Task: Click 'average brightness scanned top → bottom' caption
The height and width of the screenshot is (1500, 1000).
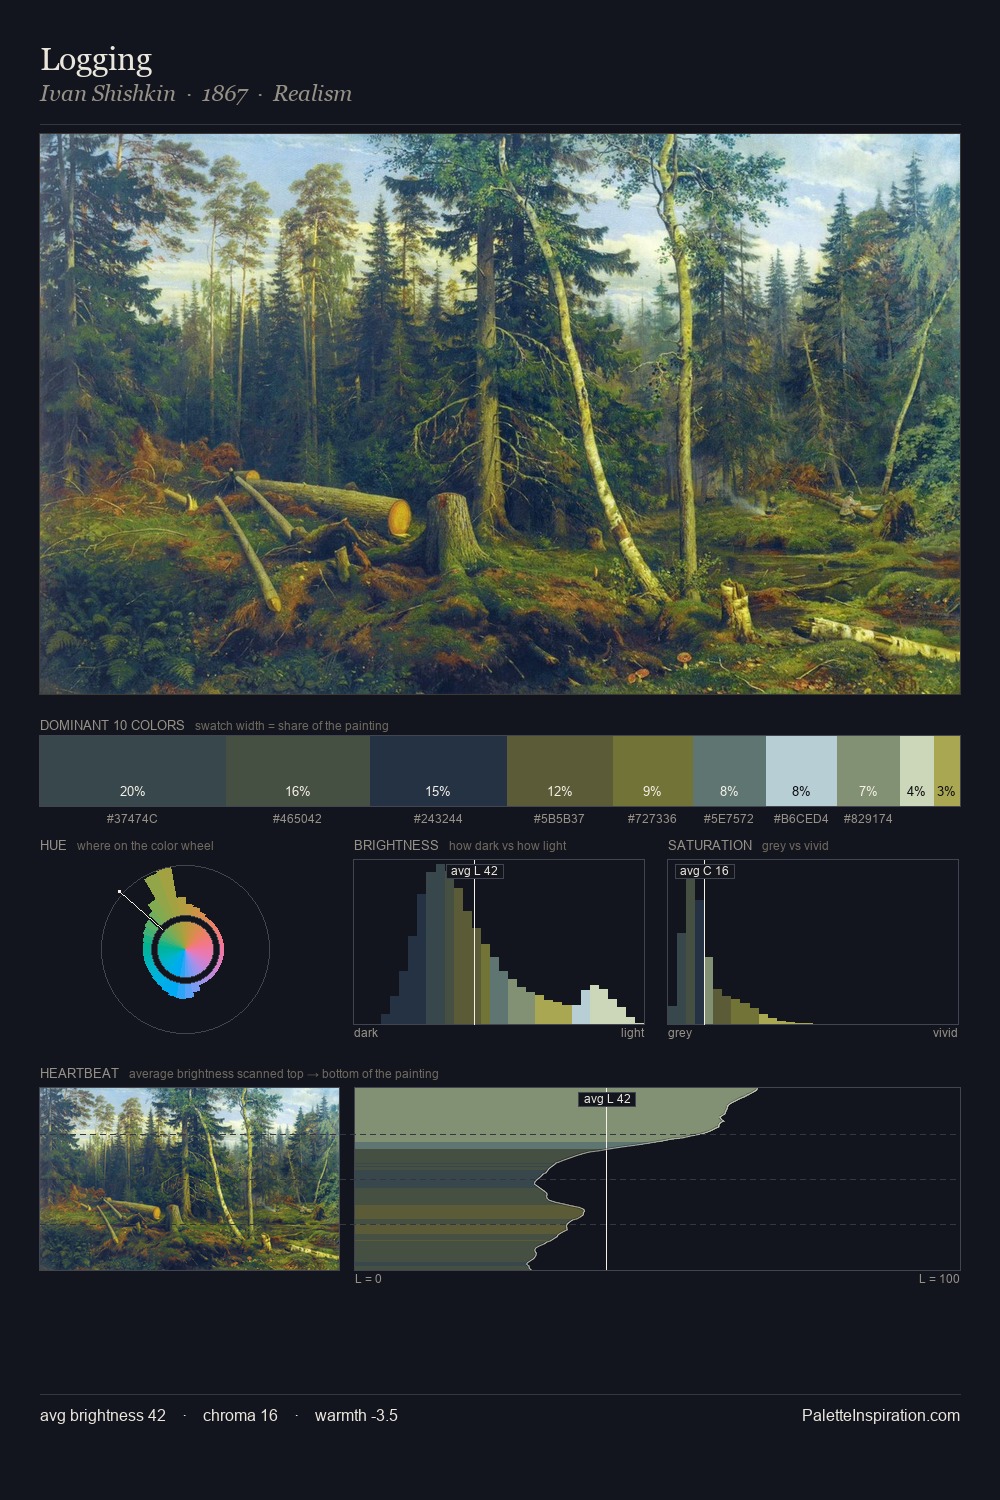Action: 283,1074
